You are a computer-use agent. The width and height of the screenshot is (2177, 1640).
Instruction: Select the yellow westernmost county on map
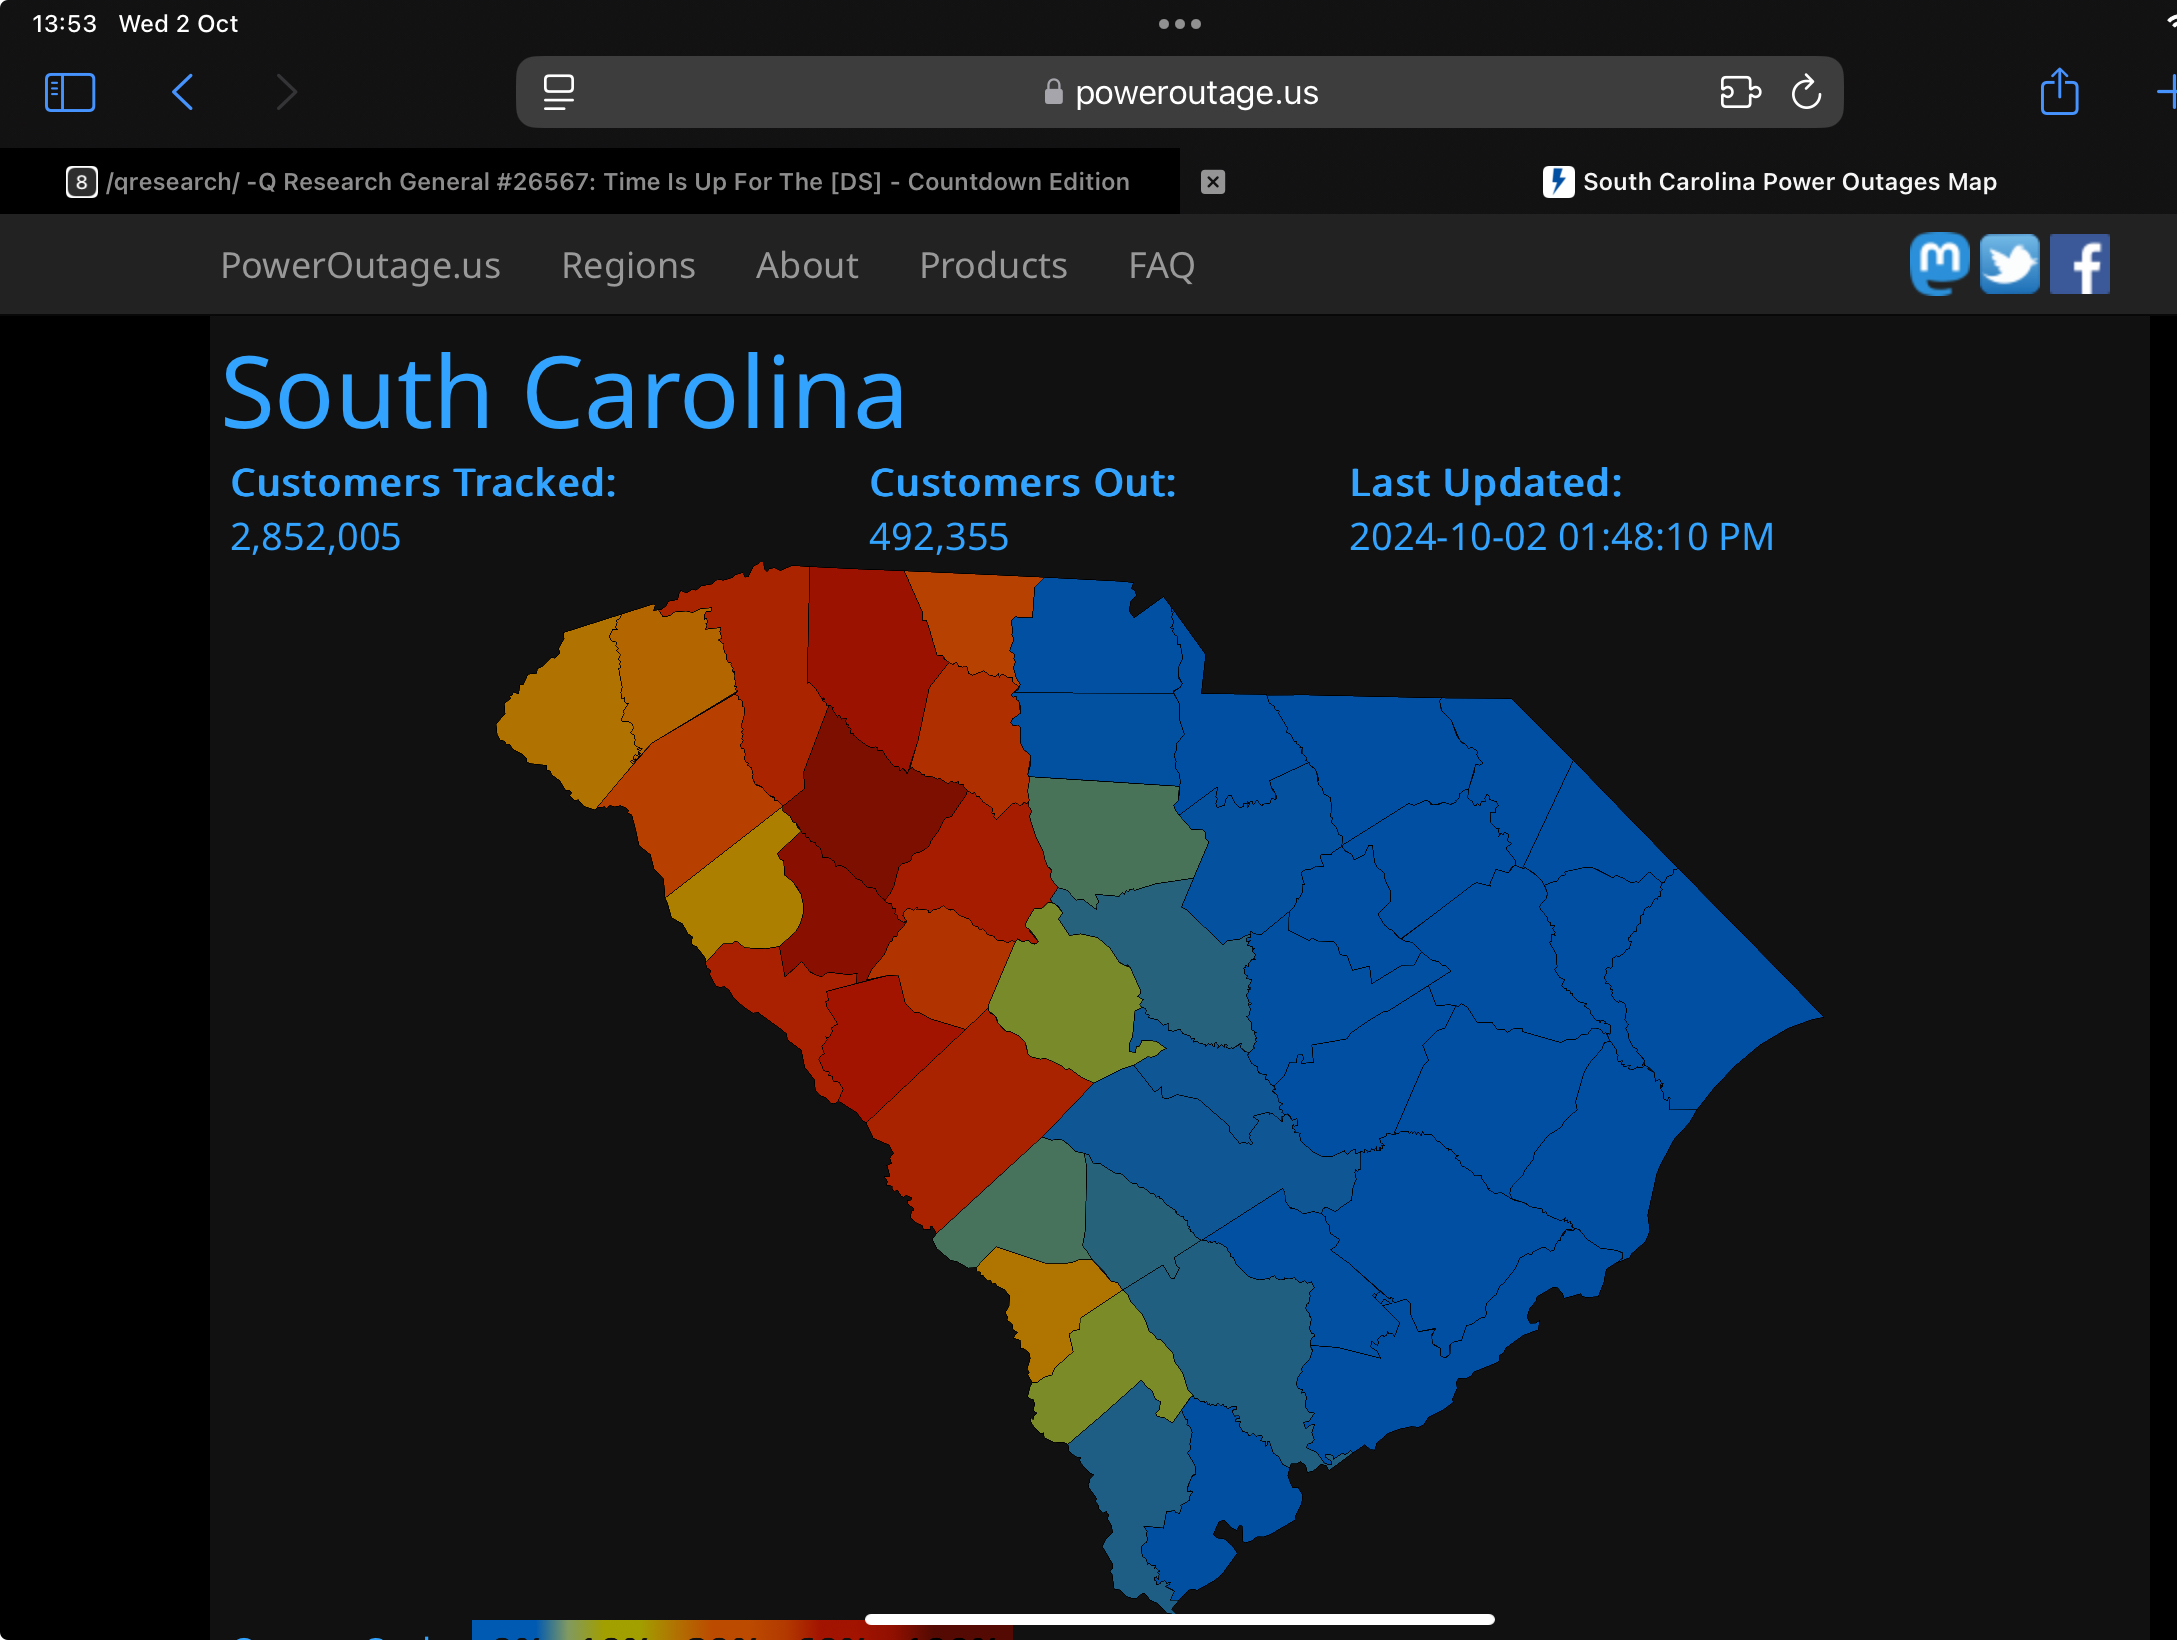(x=568, y=712)
